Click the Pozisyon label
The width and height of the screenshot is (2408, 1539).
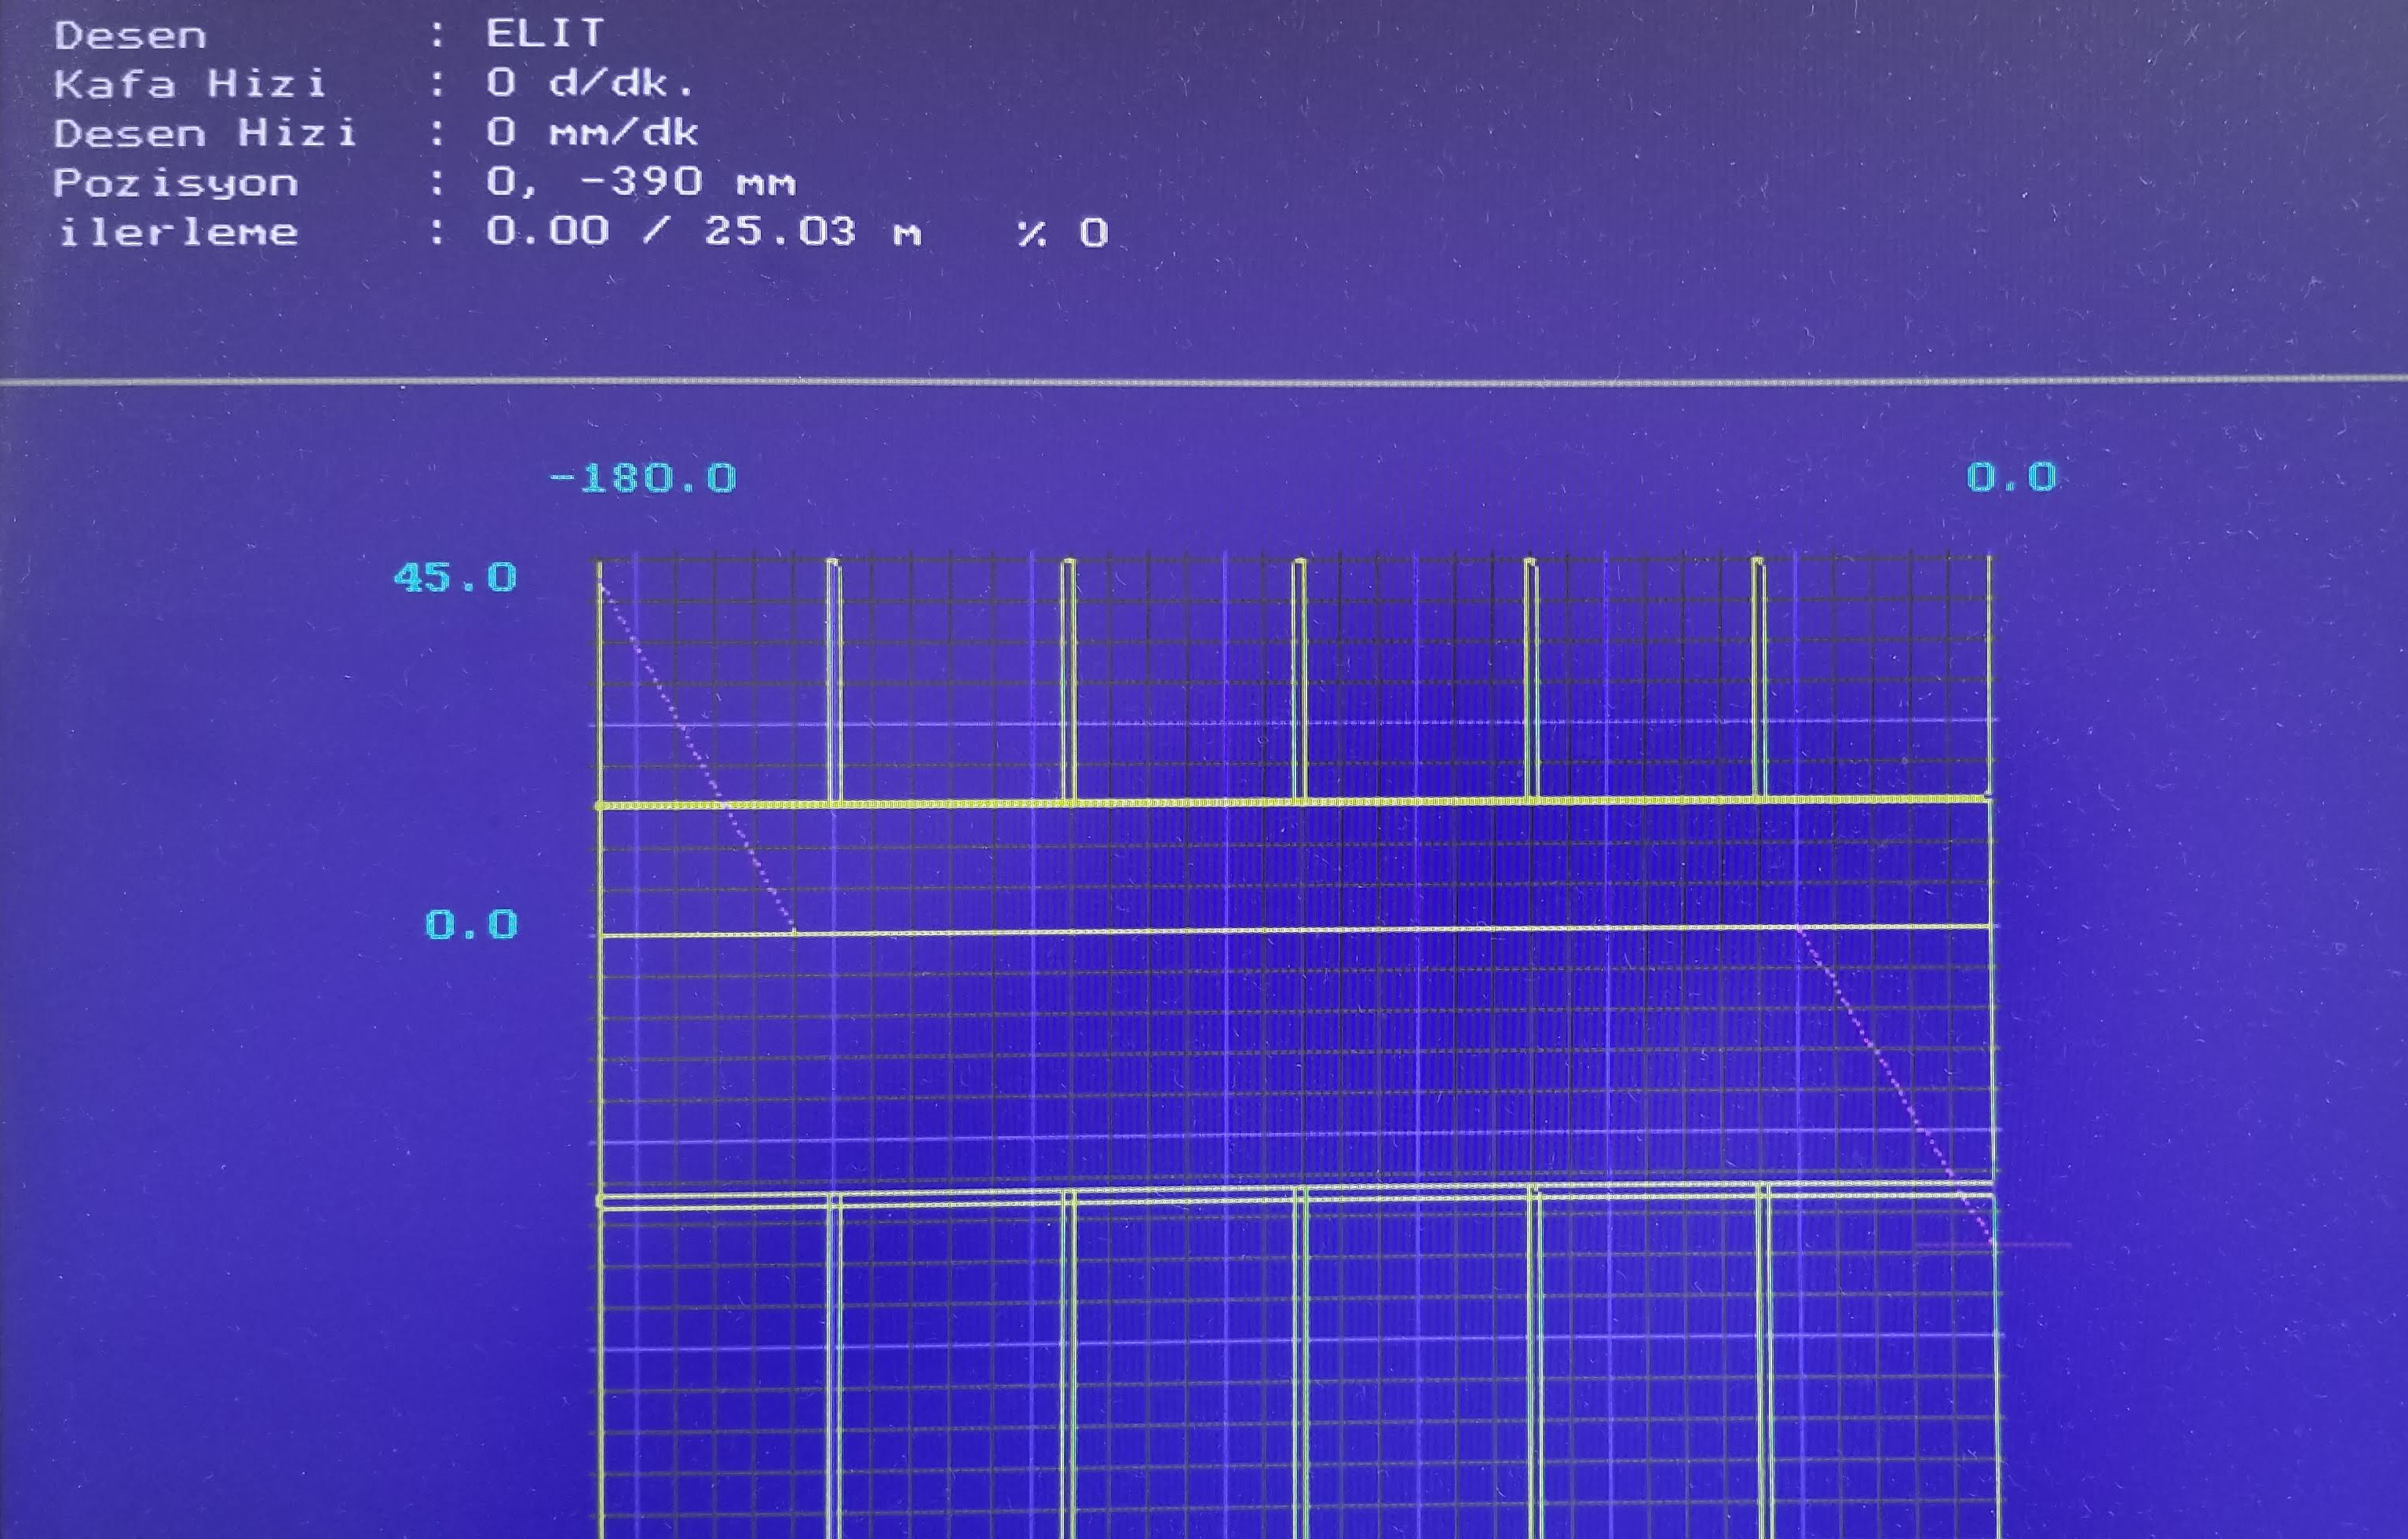pos(176,183)
